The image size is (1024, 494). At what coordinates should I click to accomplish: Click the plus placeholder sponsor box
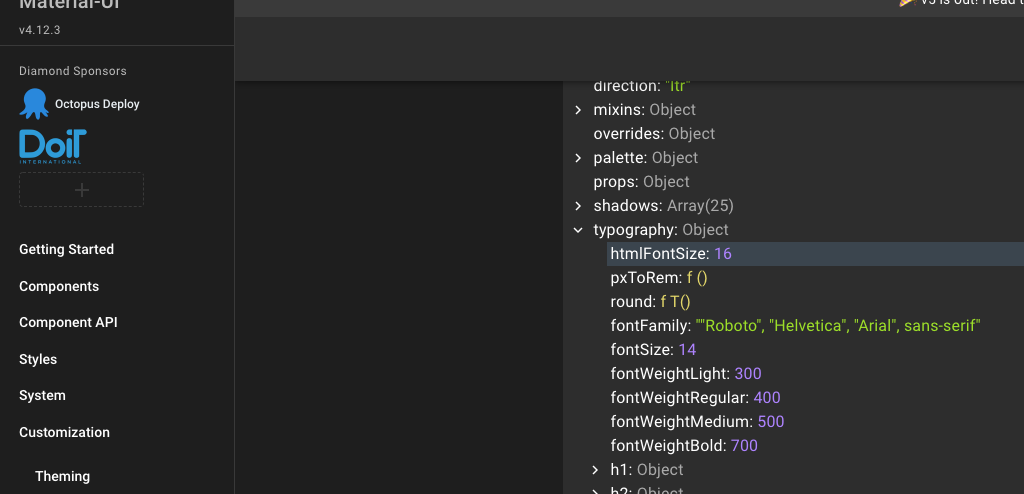point(82,189)
